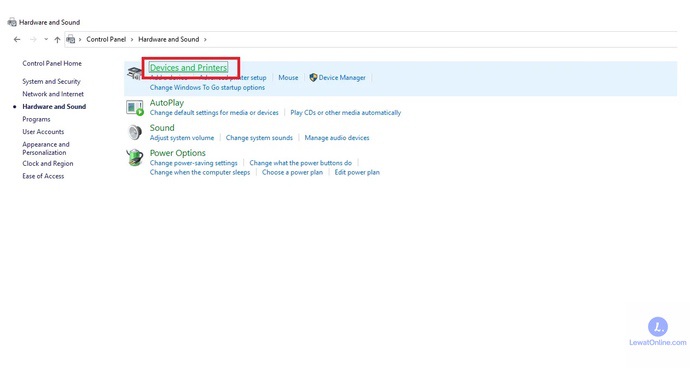Open Edit power plan
Viewport: 700px width, 378px height.
click(357, 172)
